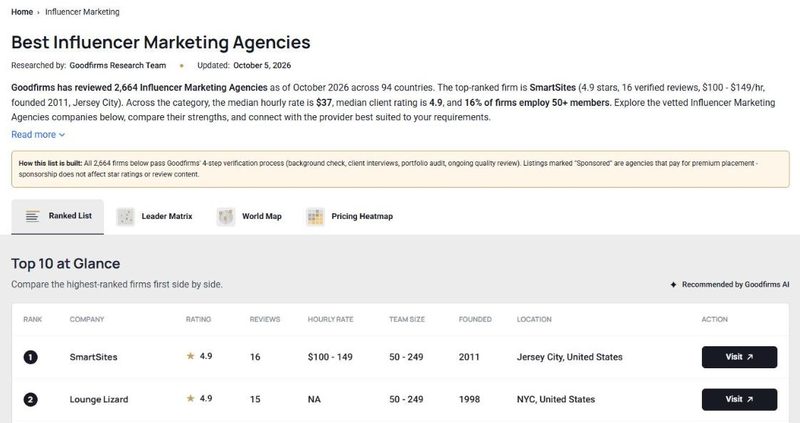Click the How this list is built notice
Screen dimensions: 800x423
(x=401, y=169)
